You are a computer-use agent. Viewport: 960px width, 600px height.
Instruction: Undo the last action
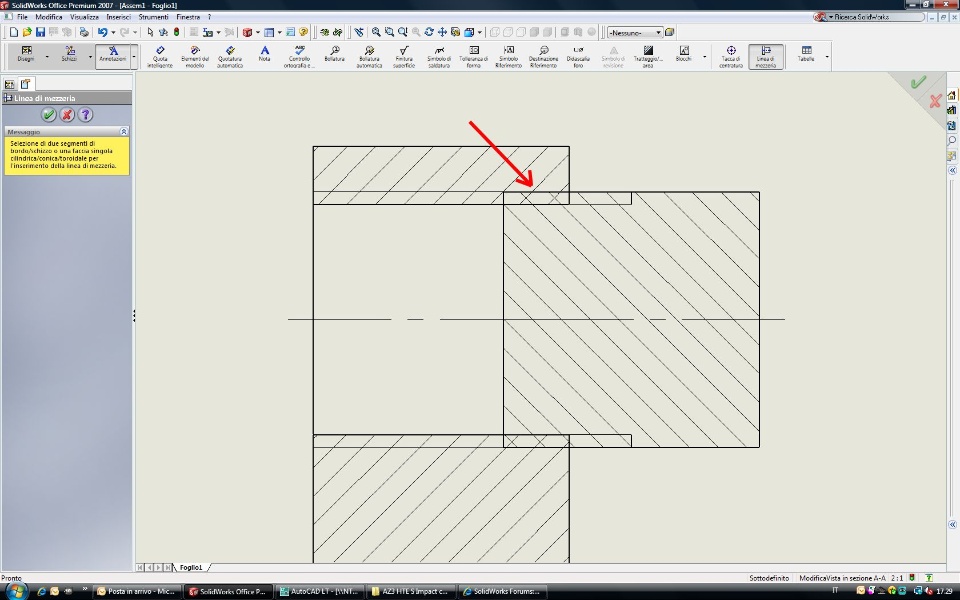click(x=102, y=32)
